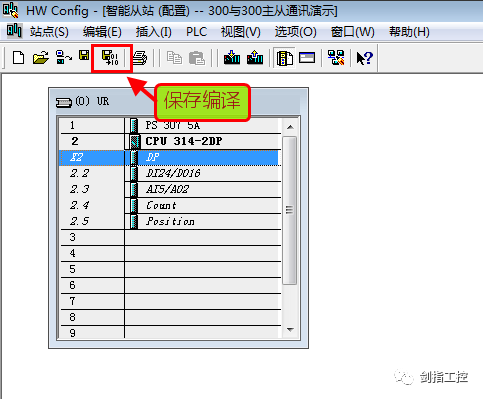Select the CPU 314-2DP row
Screen dimensions: 483x399
pos(170,141)
